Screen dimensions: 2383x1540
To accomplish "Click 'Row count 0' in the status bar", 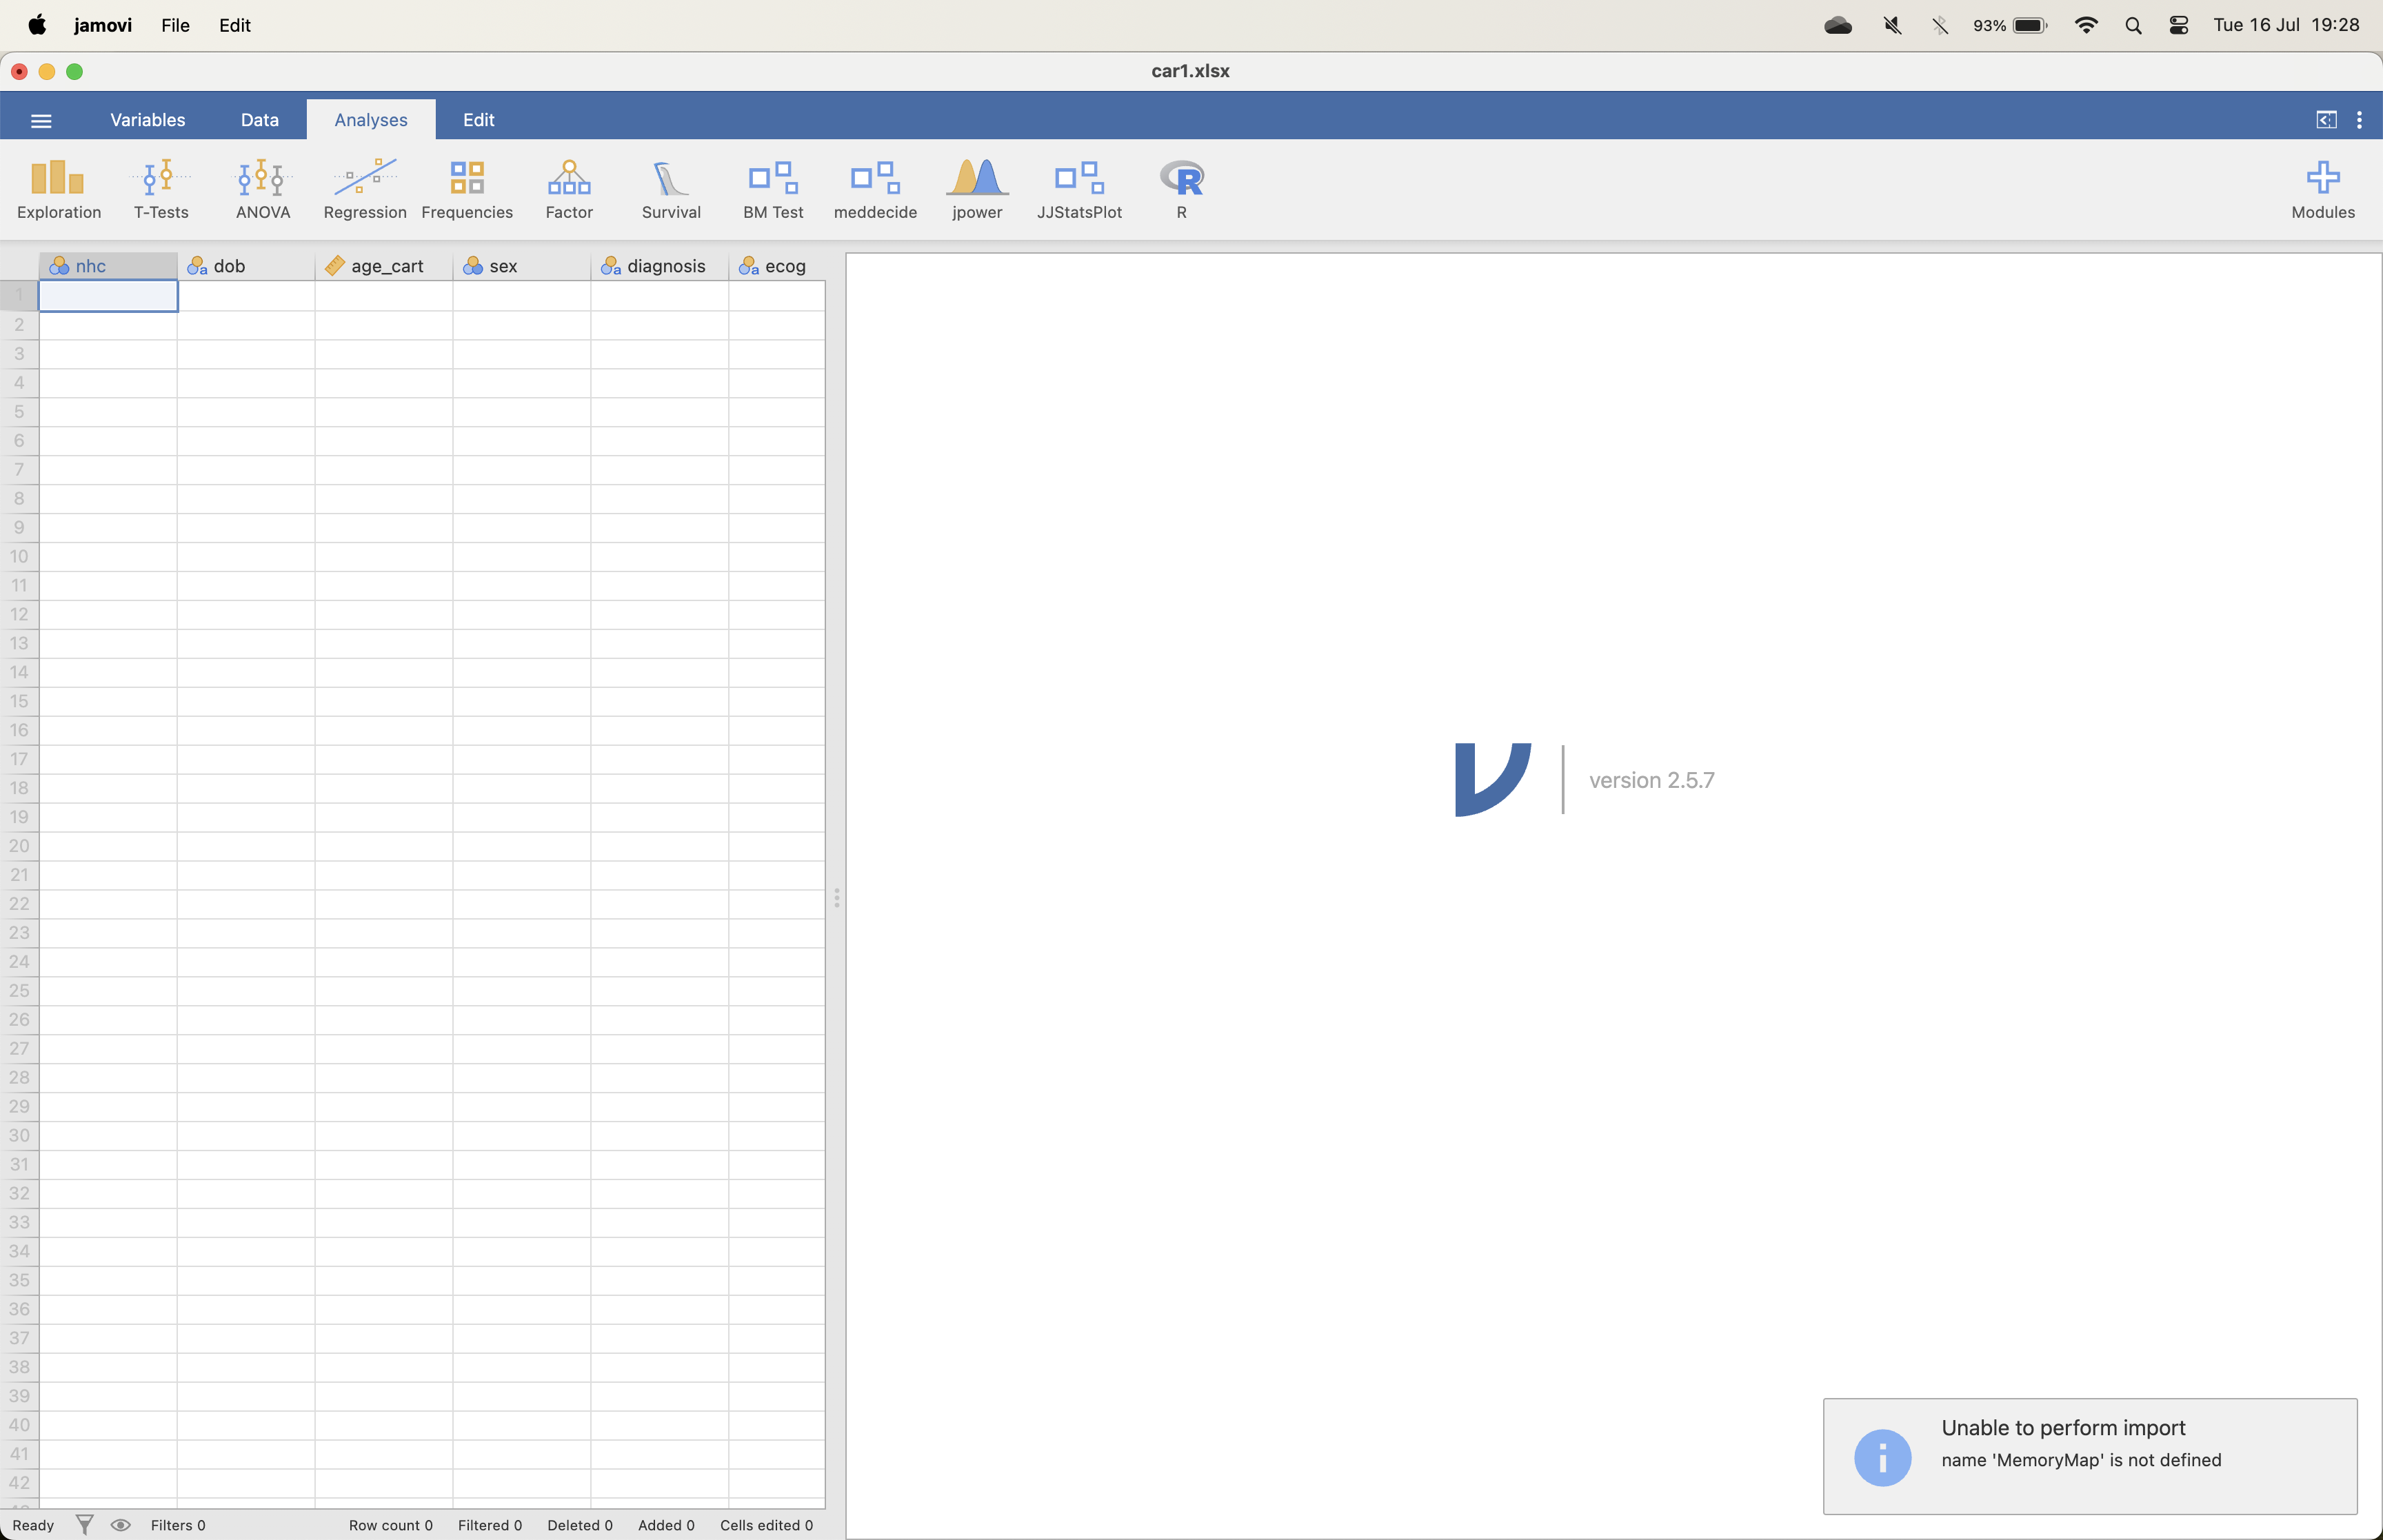I will (391, 1525).
